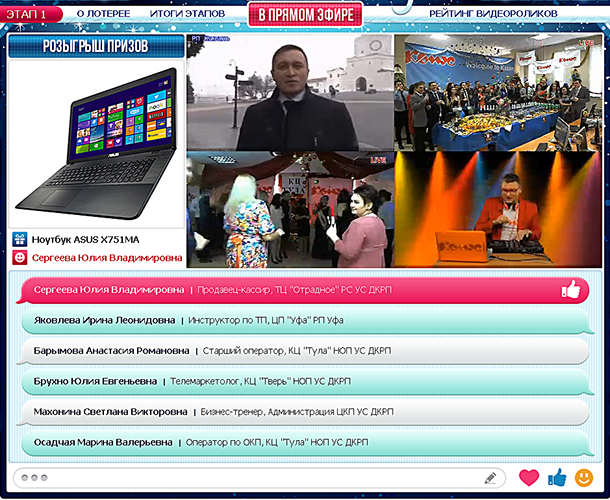Select the Ноутбук ASUS X751MA label
The width and height of the screenshot is (610, 500).
tap(85, 240)
